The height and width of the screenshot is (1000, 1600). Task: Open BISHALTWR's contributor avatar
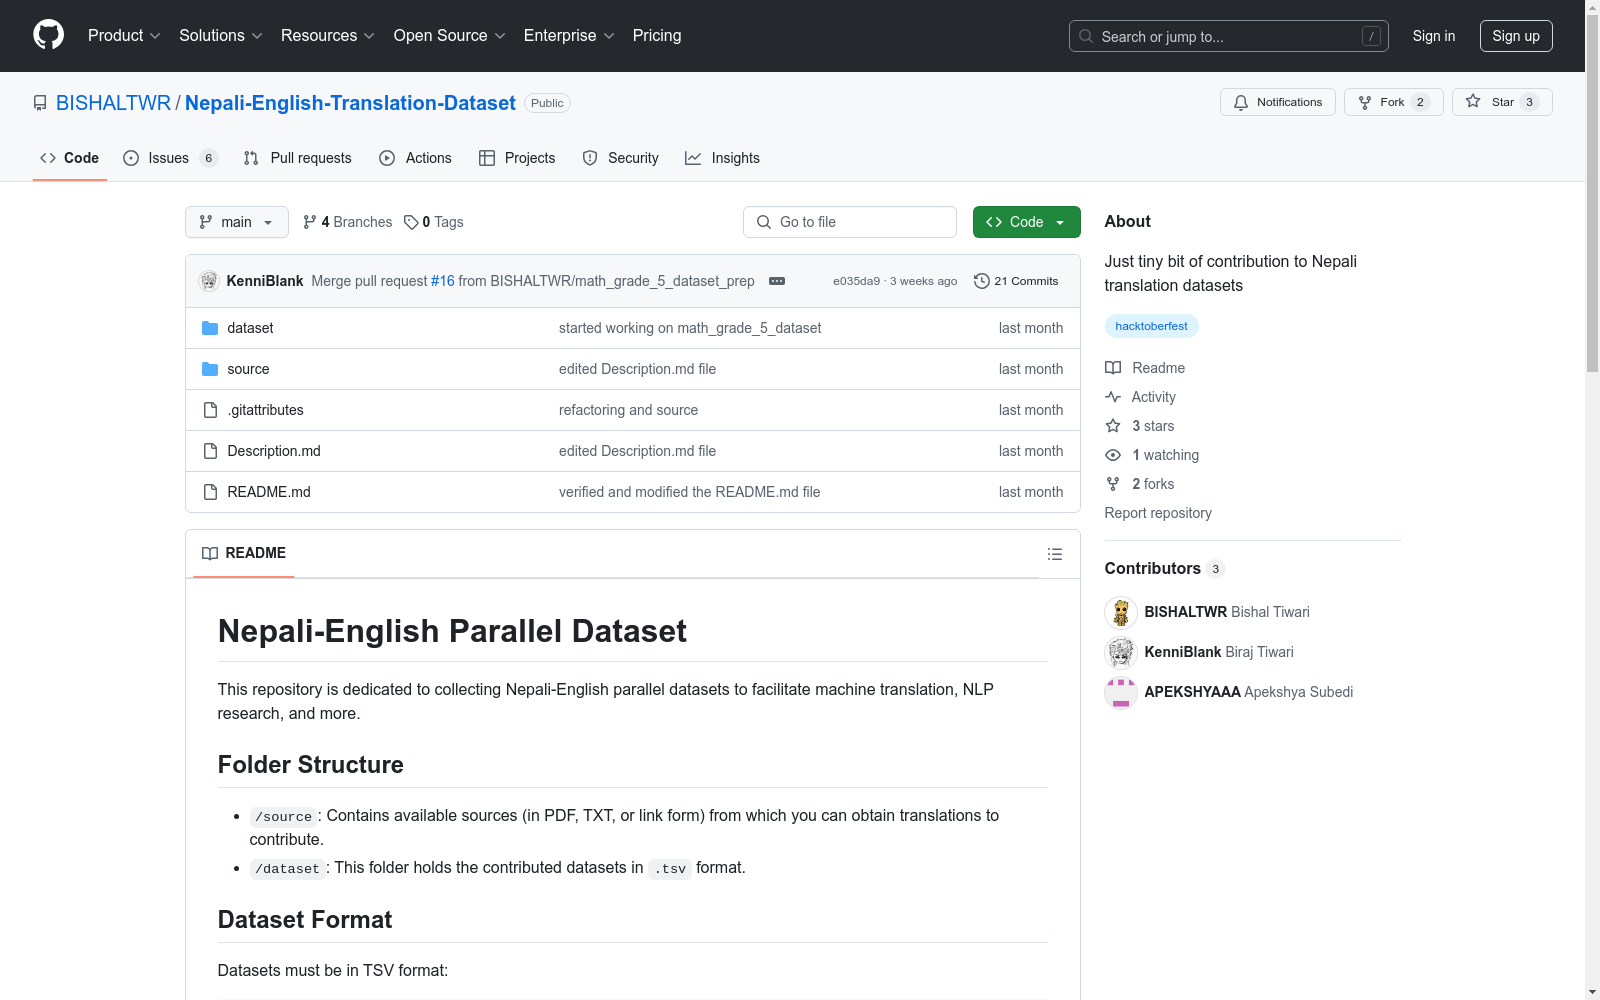[x=1121, y=612]
